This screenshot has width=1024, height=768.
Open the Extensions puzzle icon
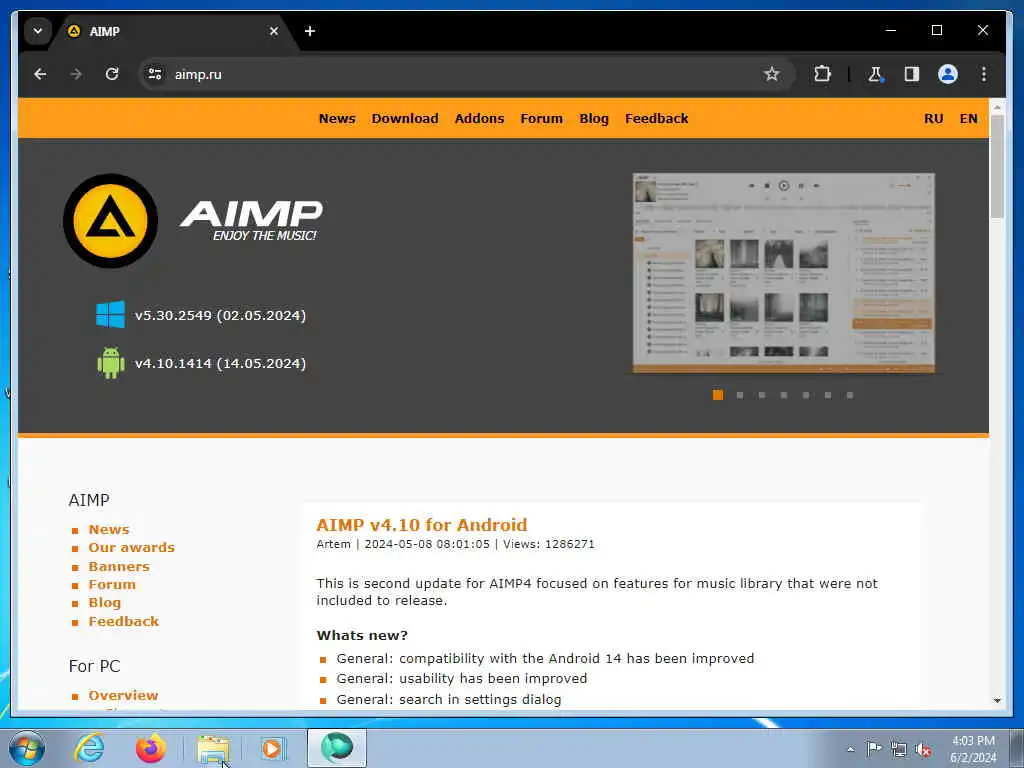(822, 74)
